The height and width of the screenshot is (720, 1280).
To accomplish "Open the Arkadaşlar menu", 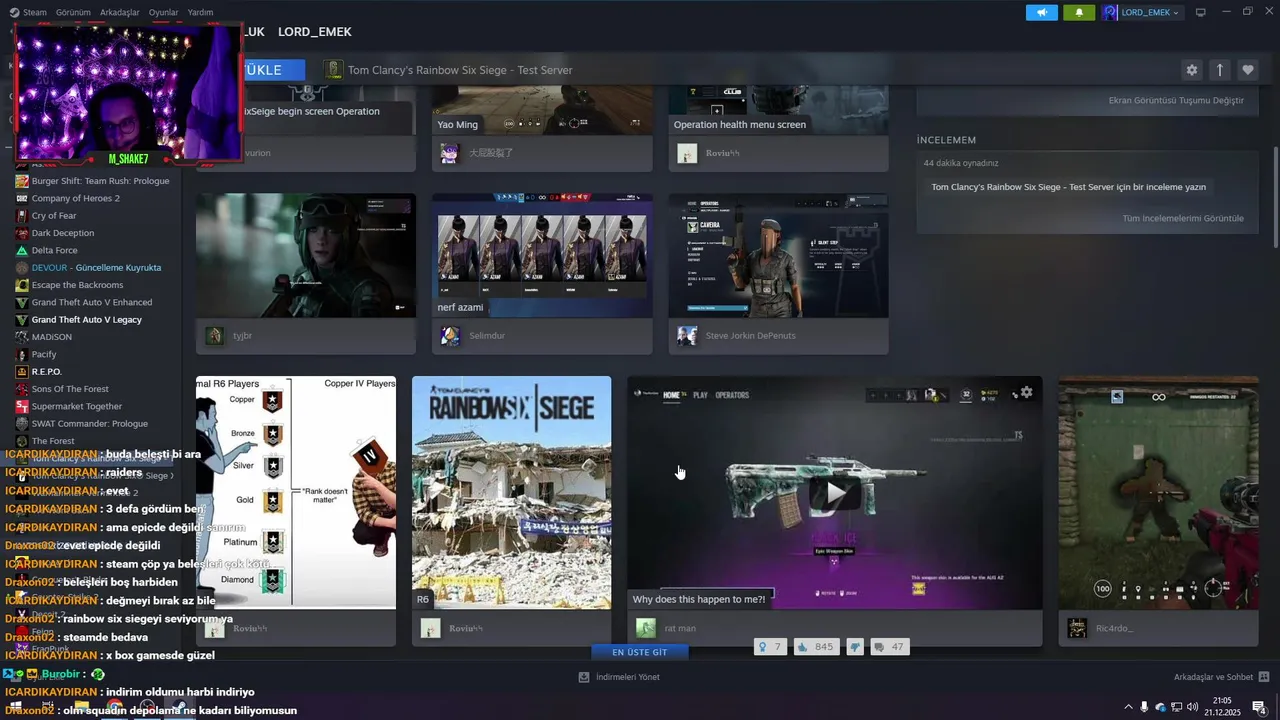I will (x=120, y=12).
